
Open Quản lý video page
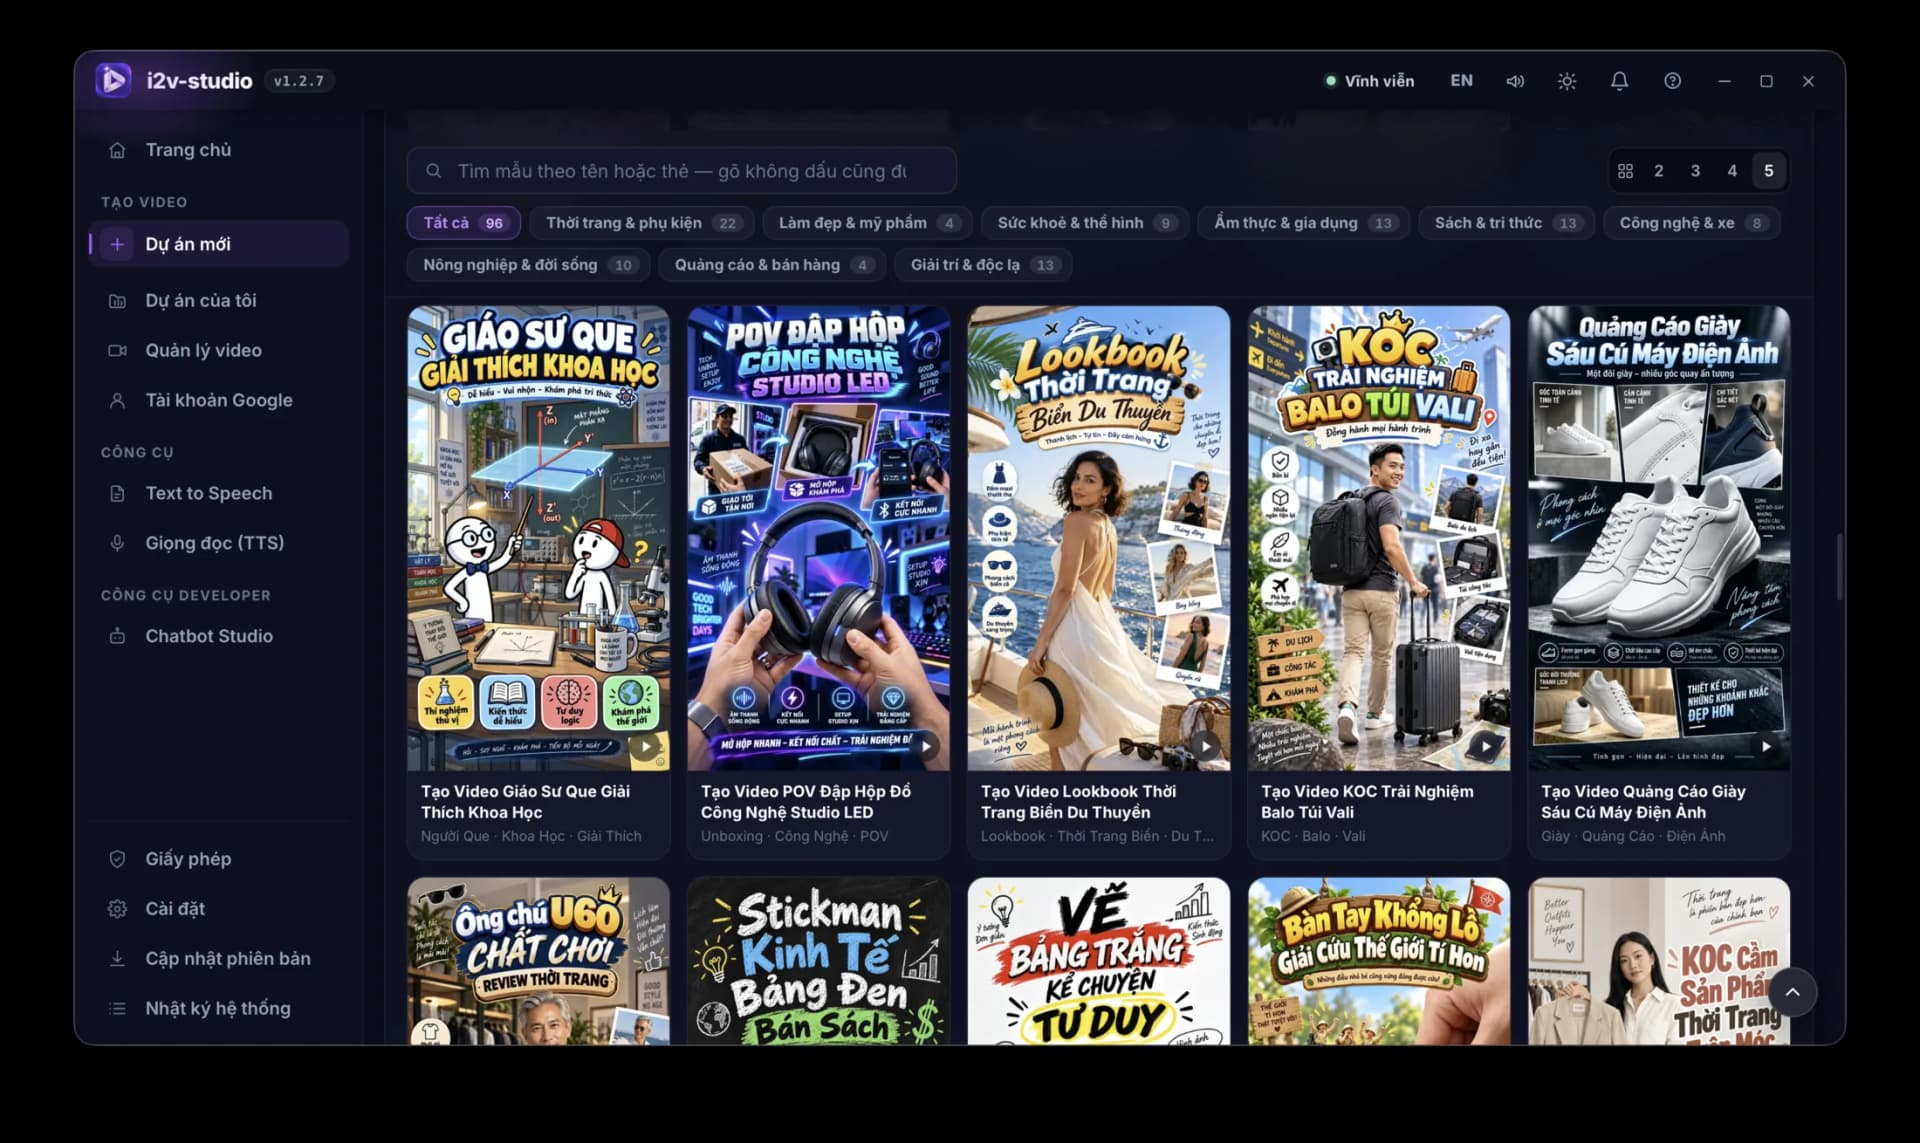tap(218, 350)
